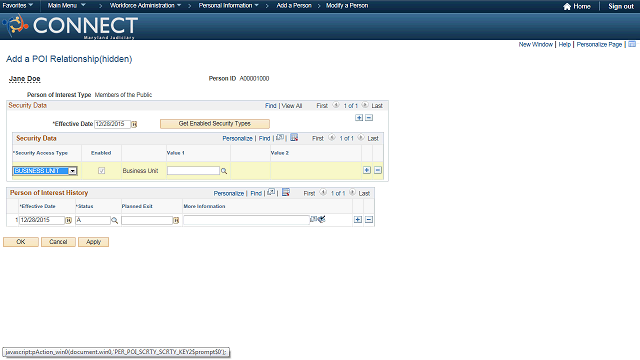Open Security Data grid in new window
640x360 pixels.
(280, 138)
